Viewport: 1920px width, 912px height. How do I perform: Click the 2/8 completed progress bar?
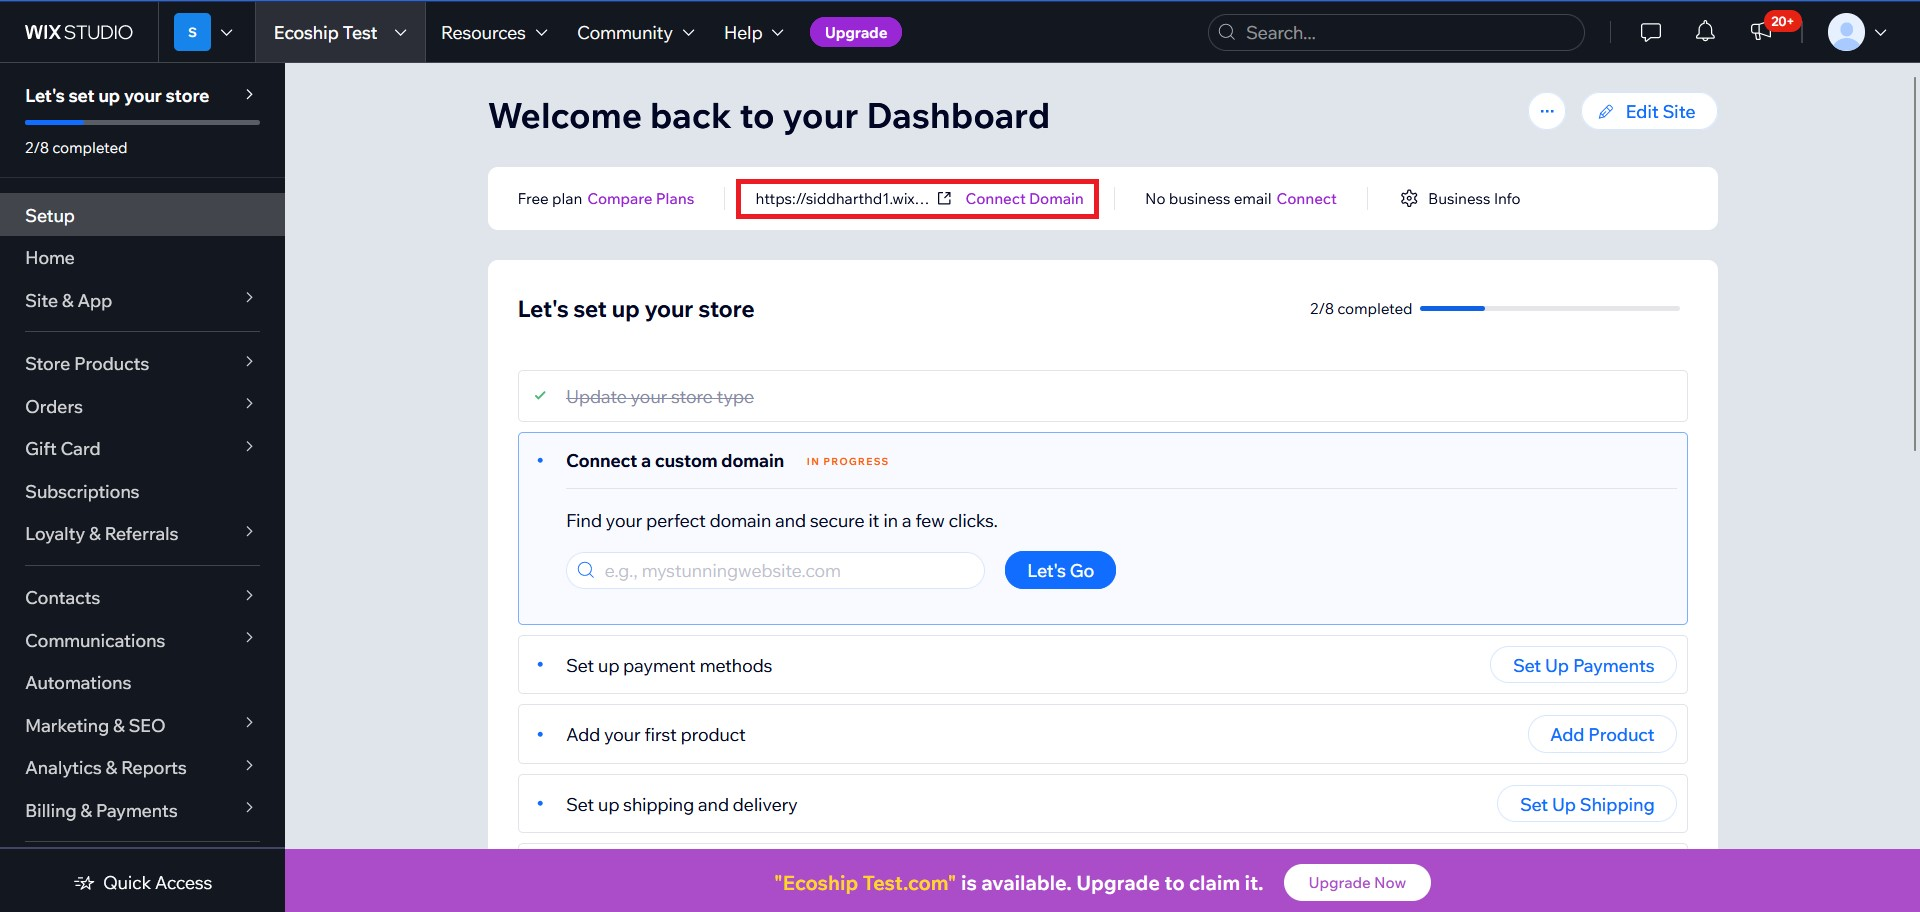(1549, 309)
